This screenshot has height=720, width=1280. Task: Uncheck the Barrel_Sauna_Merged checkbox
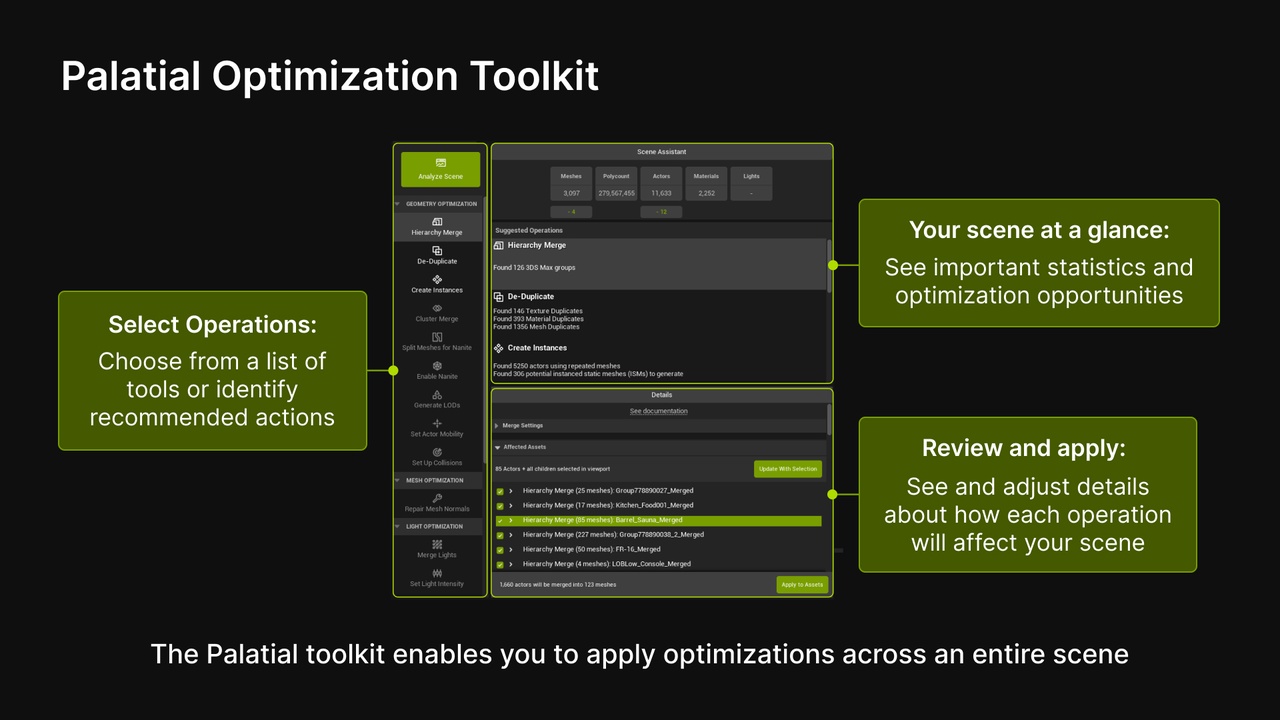click(500, 520)
